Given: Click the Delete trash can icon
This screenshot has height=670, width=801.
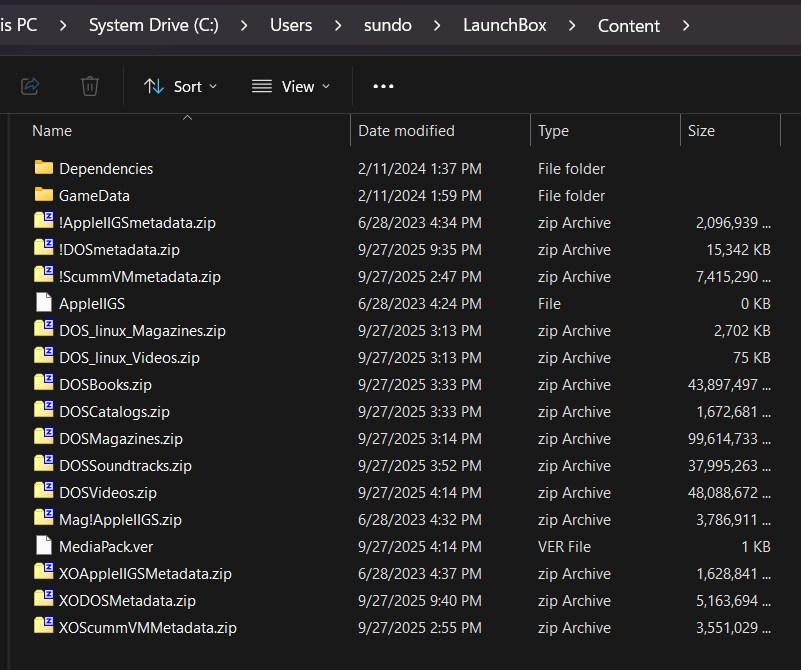Looking at the screenshot, I should [90, 86].
